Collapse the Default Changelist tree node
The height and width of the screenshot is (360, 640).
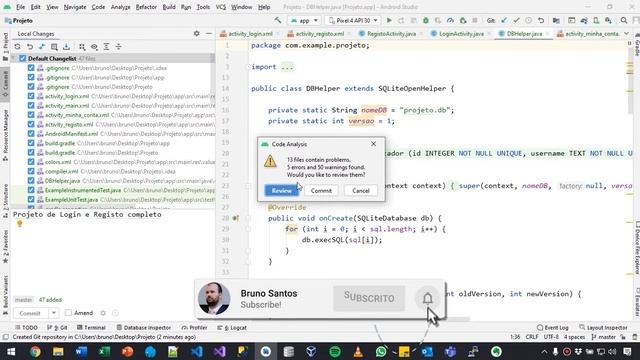tap(15, 58)
